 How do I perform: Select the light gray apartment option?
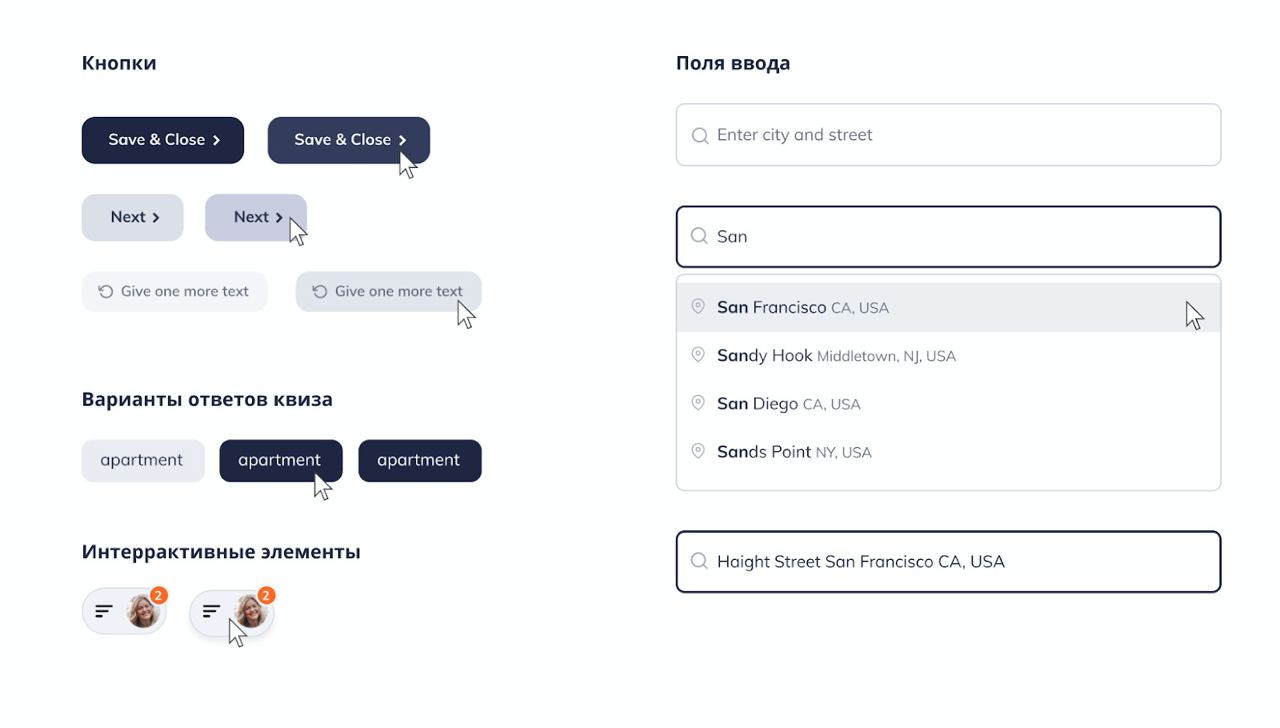pos(142,460)
